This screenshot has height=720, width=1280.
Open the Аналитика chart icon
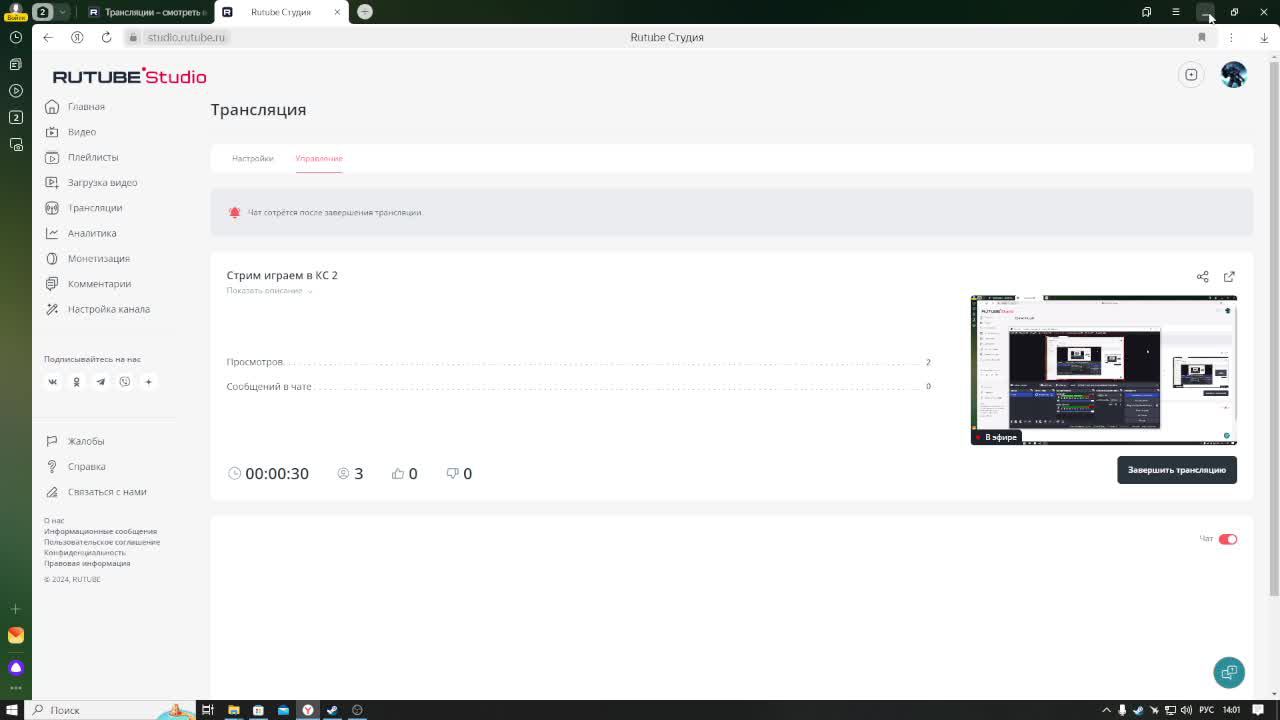pyautogui.click(x=52, y=233)
